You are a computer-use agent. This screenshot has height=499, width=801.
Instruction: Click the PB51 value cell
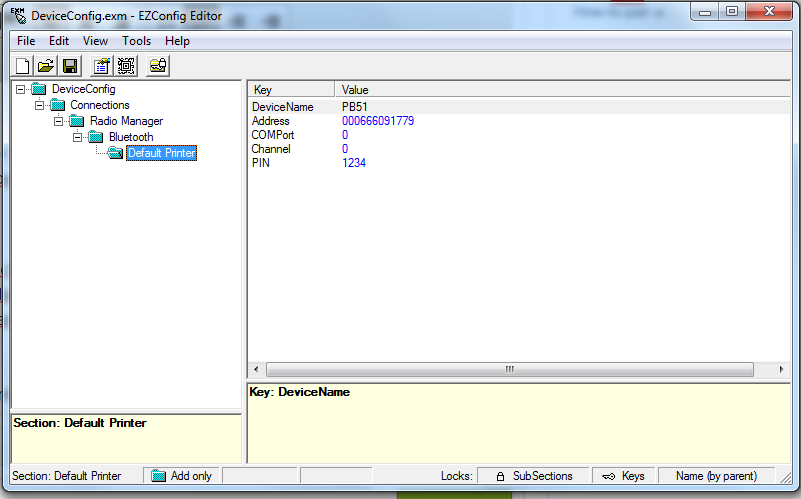click(x=355, y=107)
